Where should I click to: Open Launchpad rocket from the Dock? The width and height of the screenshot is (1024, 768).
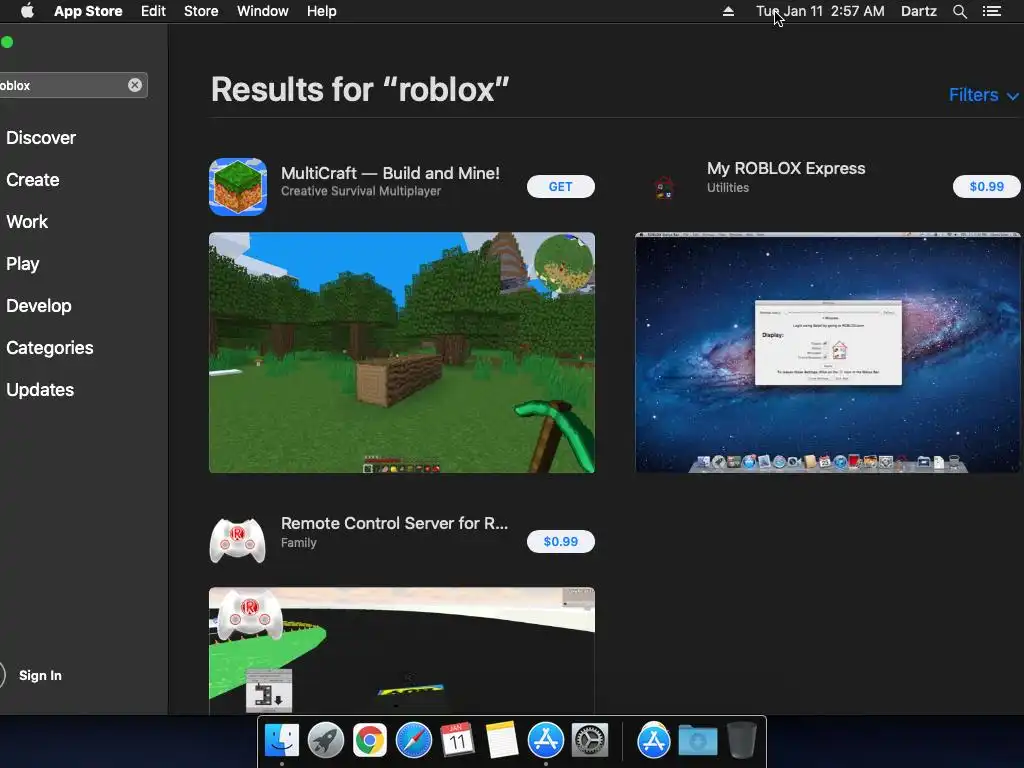(326, 741)
